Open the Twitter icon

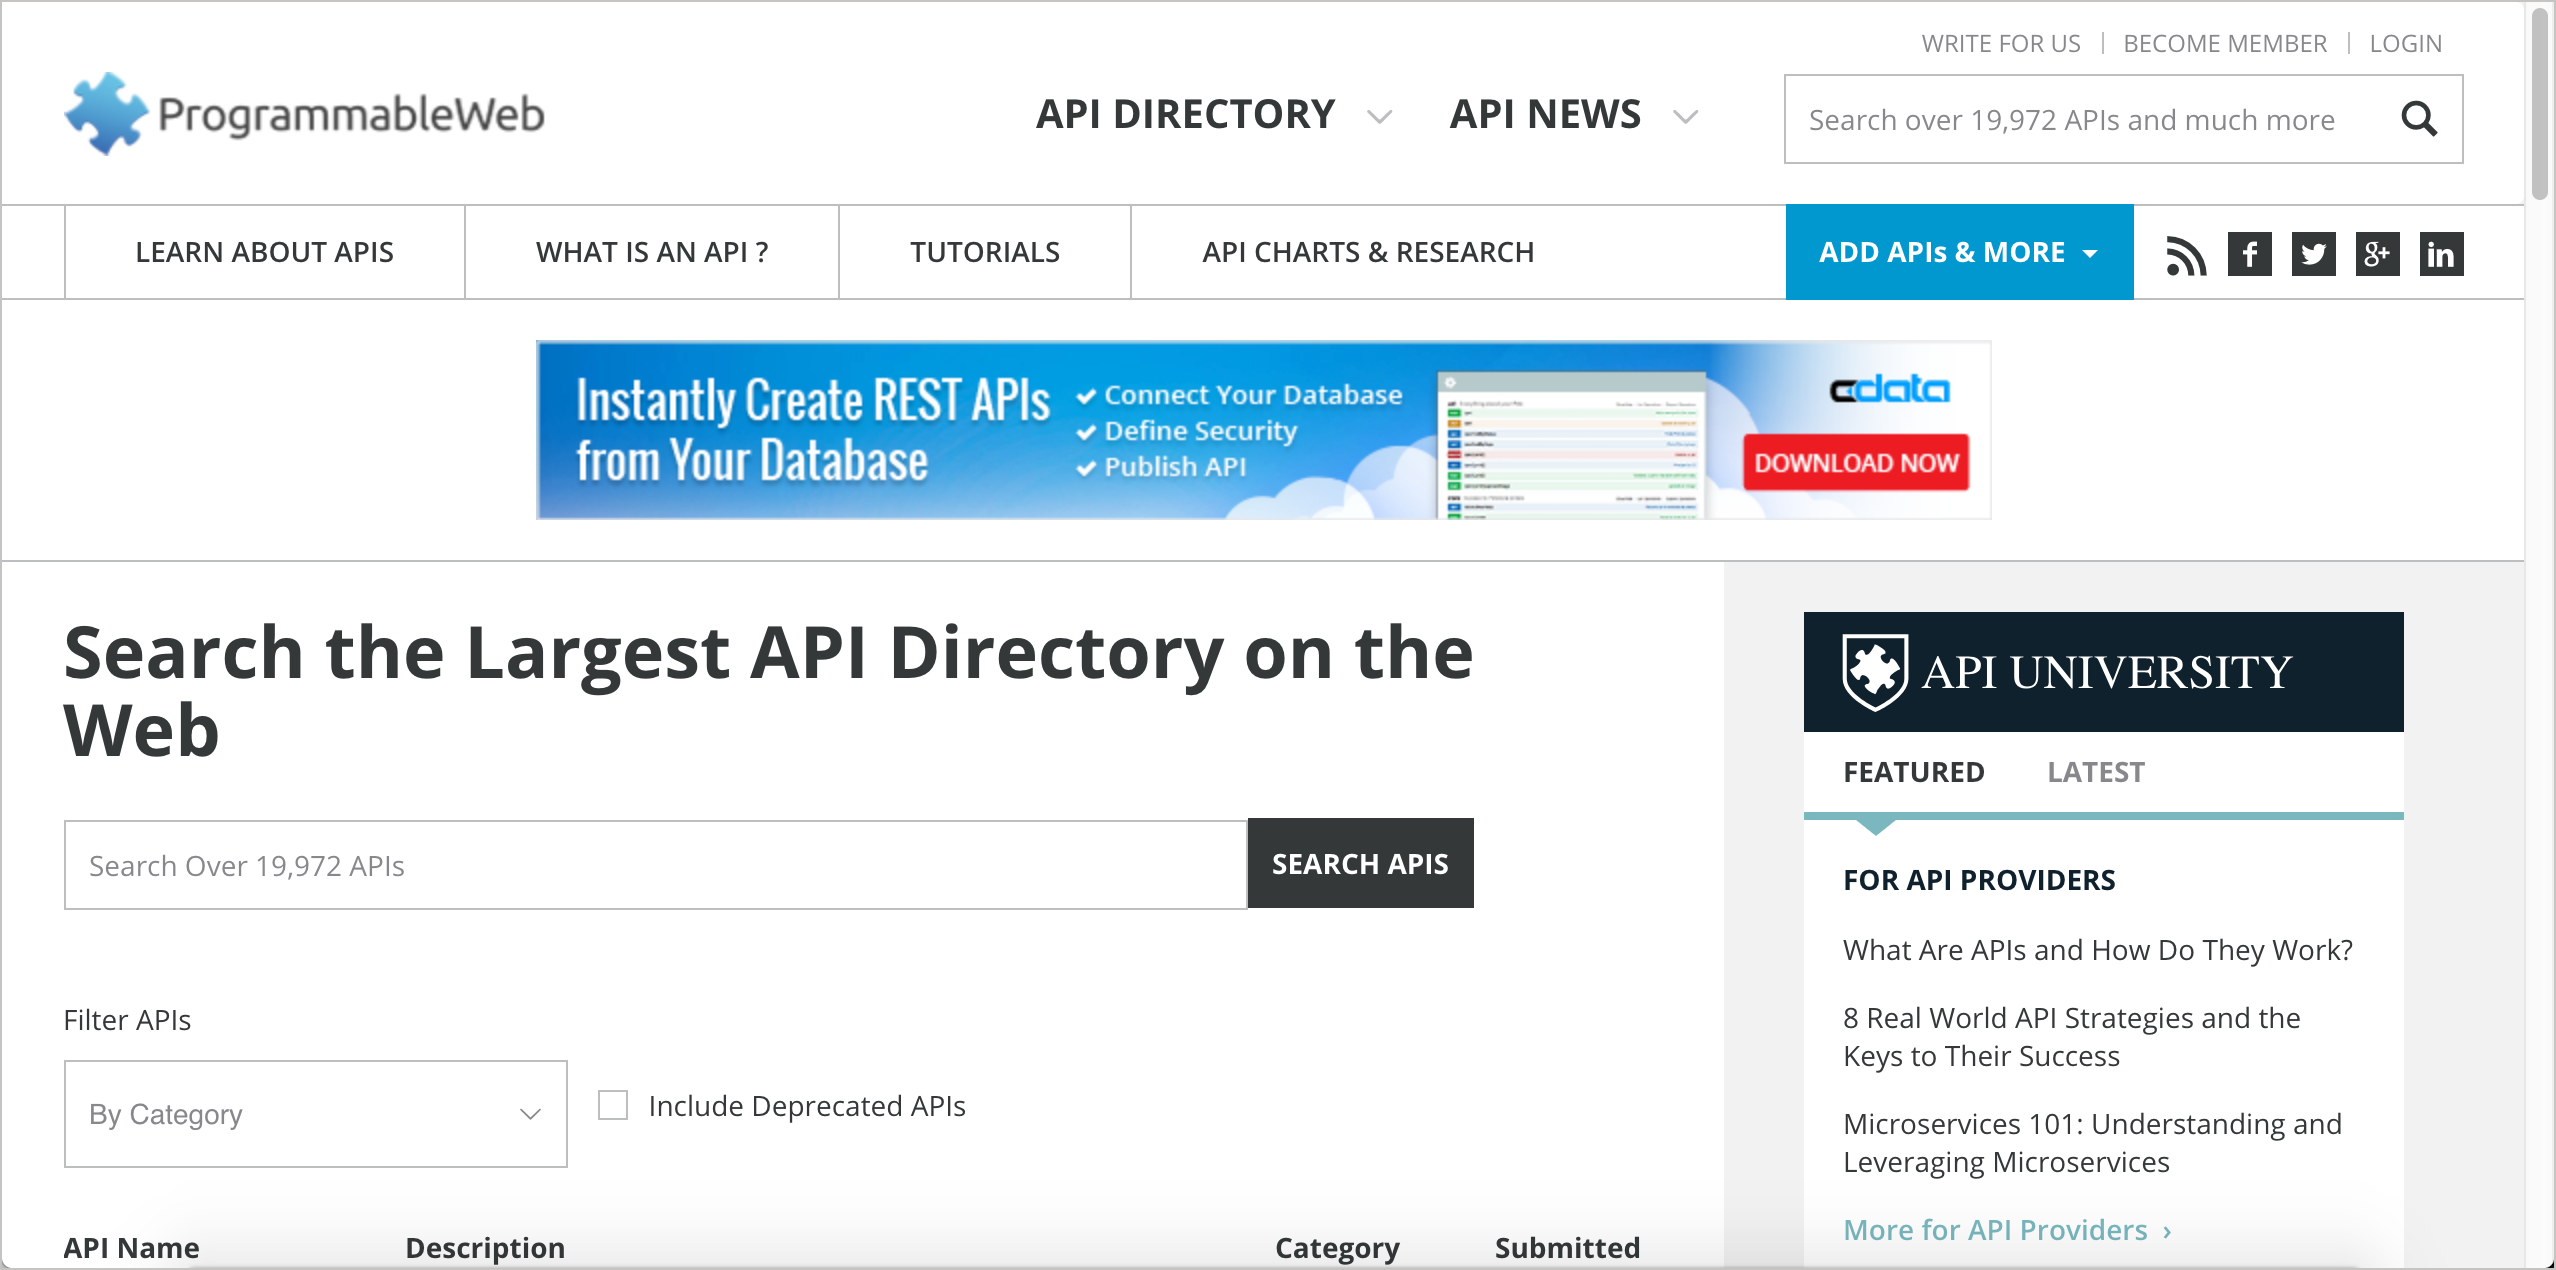2314,254
